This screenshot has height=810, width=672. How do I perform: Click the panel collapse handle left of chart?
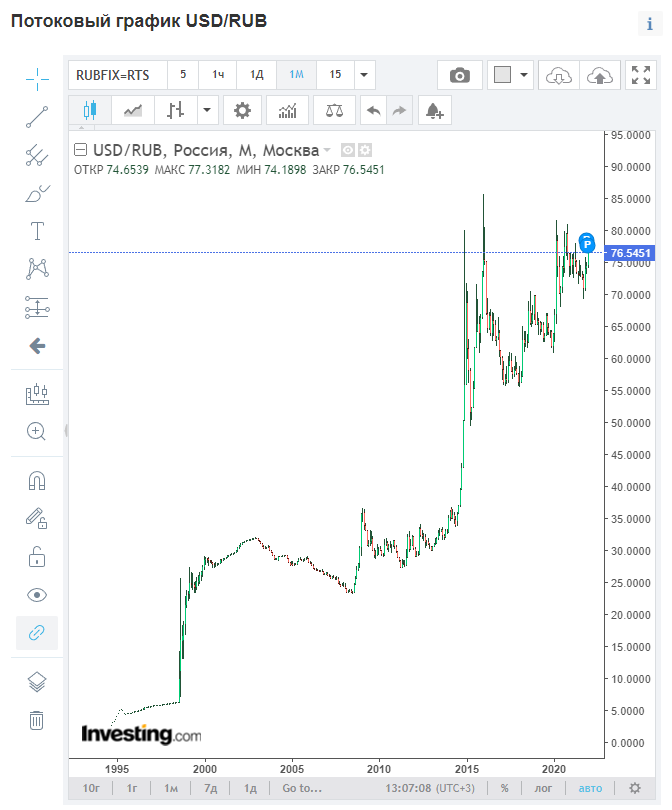coord(66,430)
